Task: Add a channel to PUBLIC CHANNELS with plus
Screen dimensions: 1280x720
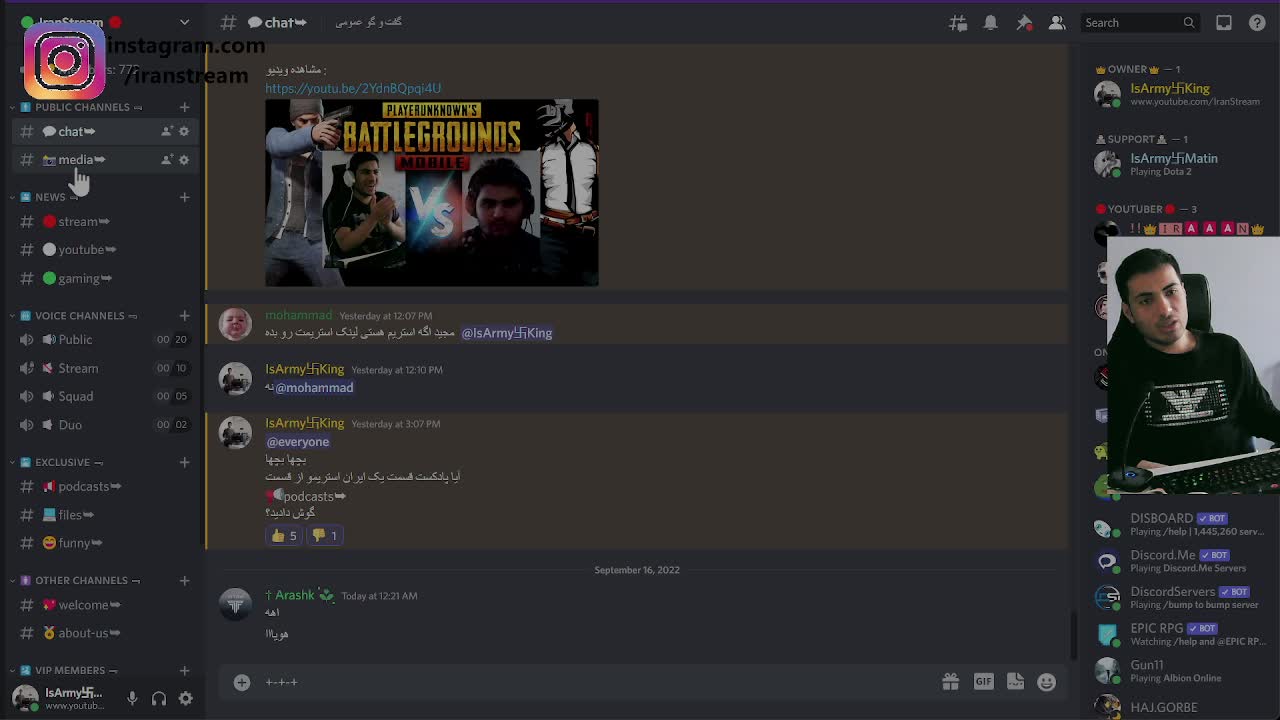Action: pyautogui.click(x=184, y=107)
